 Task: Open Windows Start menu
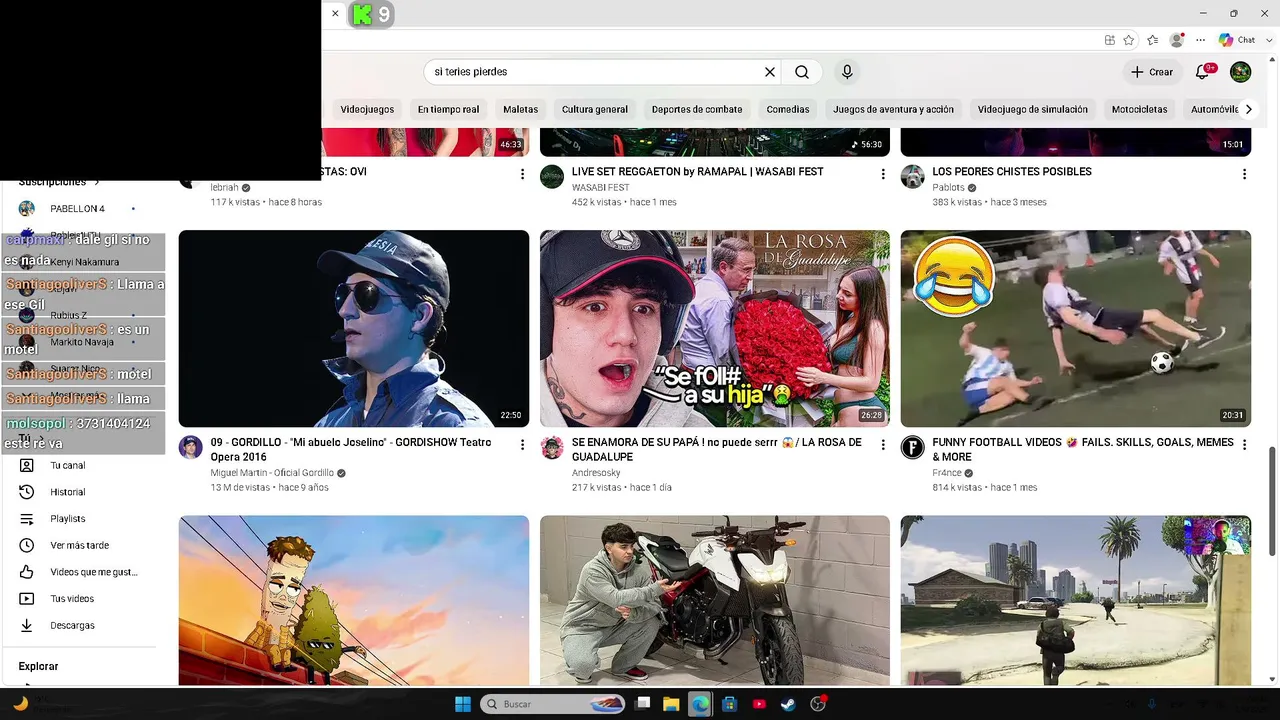tap(463, 704)
